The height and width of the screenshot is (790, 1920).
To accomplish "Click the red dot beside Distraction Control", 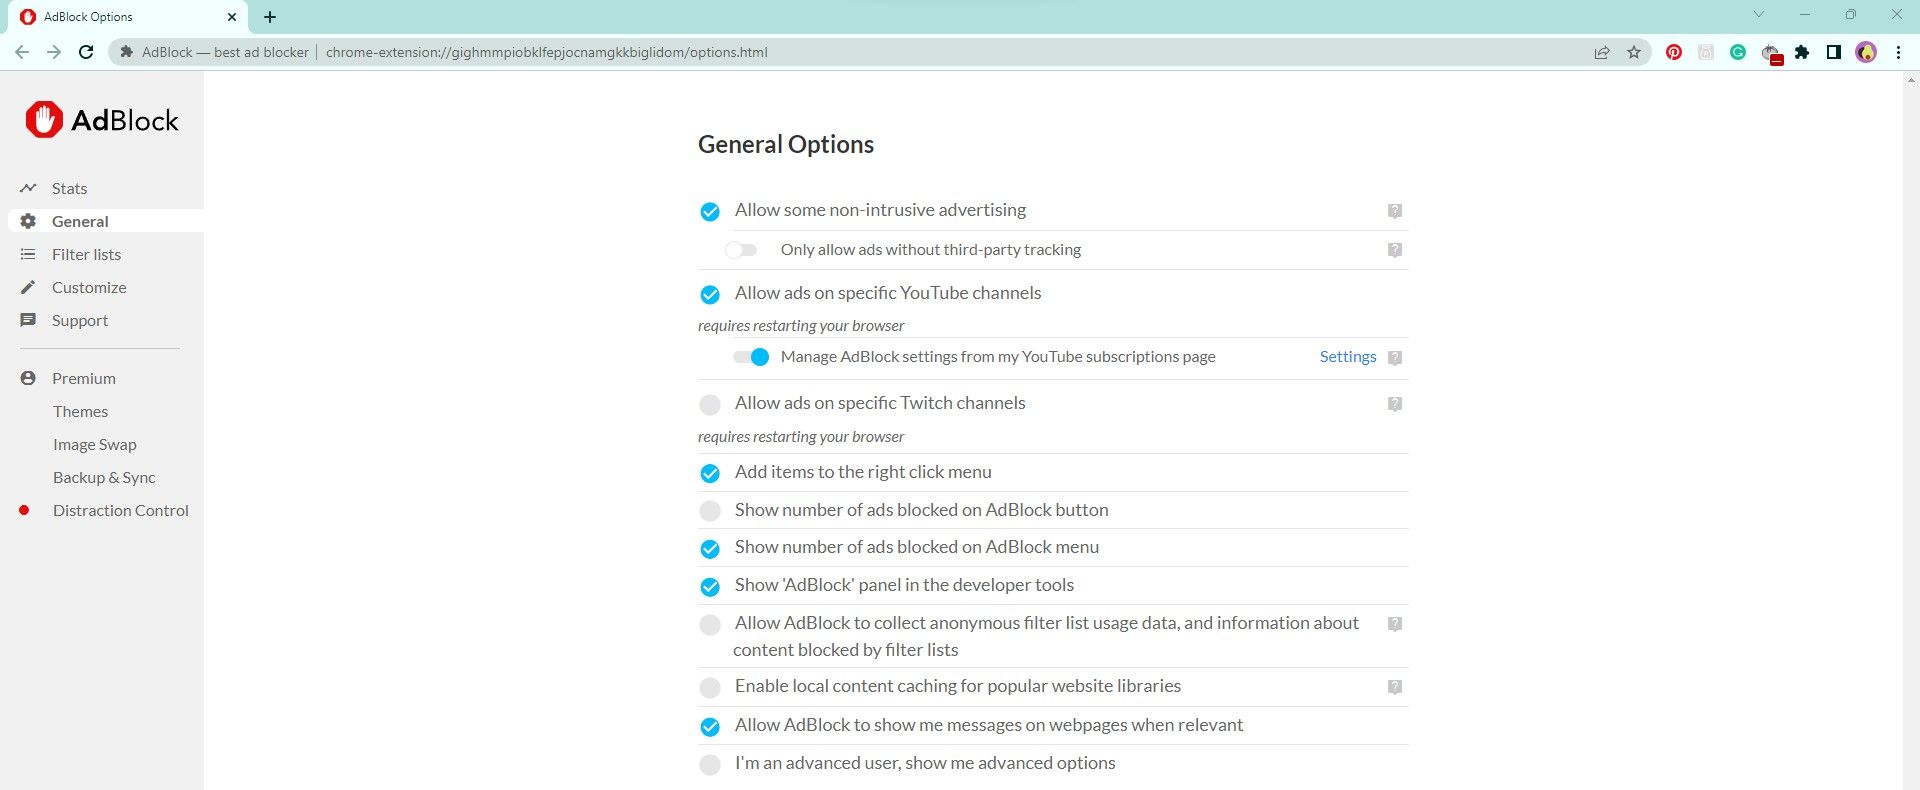I will pyautogui.click(x=24, y=510).
